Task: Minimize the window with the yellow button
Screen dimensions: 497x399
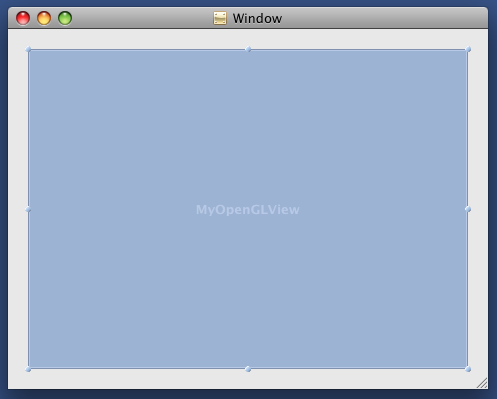Action: pos(44,18)
